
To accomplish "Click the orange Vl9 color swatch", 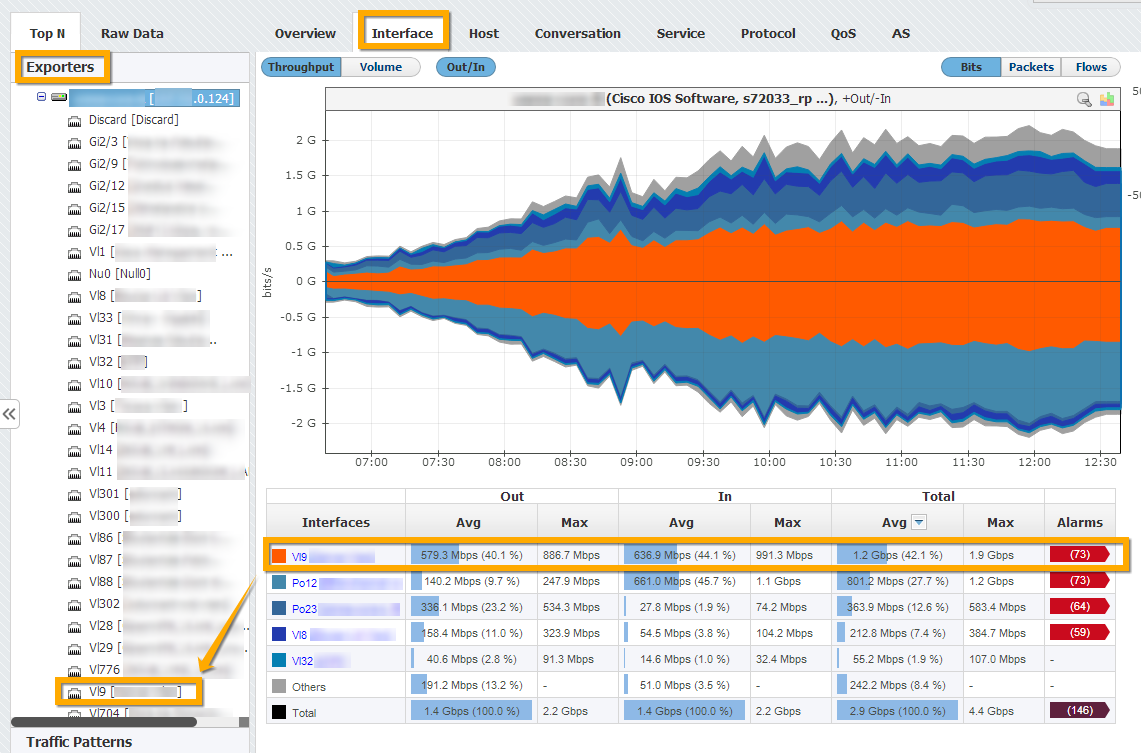I will (x=279, y=555).
